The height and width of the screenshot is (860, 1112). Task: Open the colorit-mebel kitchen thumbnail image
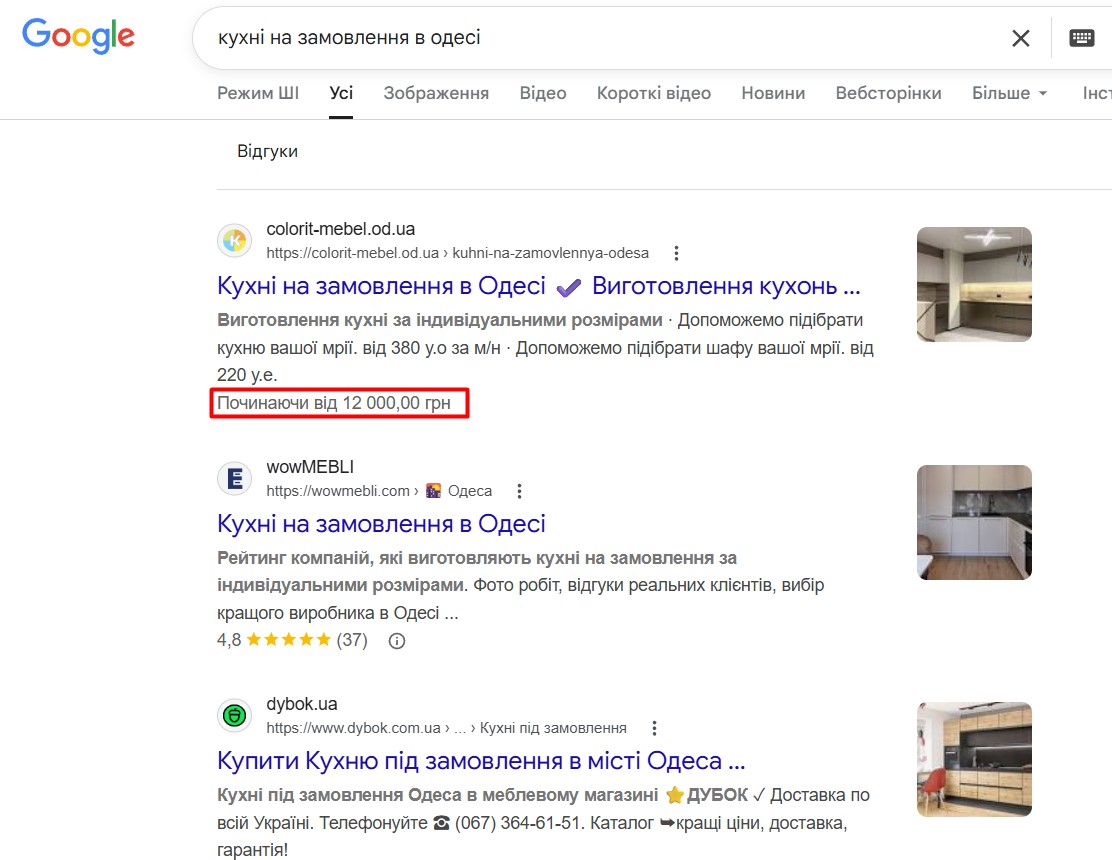(974, 284)
